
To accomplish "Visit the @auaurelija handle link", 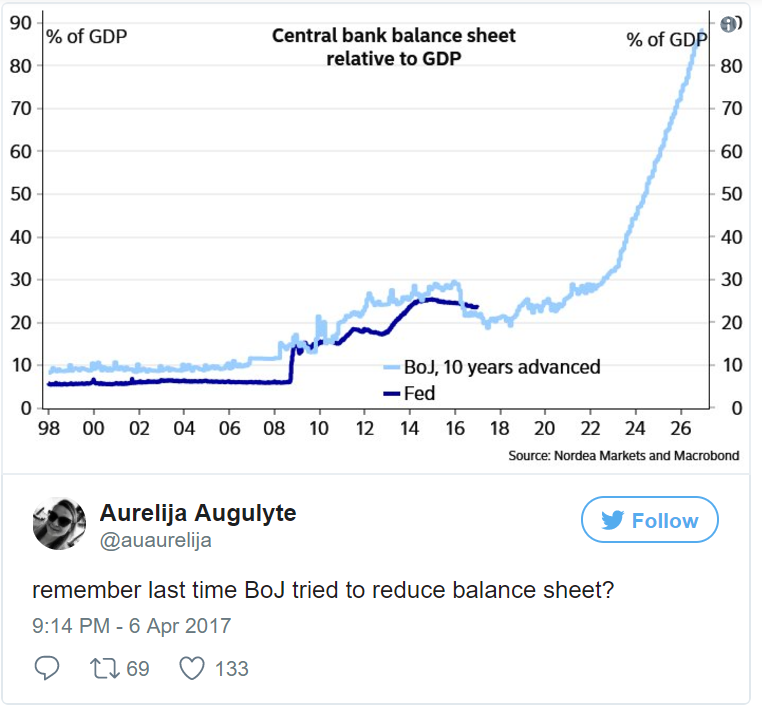I will 155,541.
